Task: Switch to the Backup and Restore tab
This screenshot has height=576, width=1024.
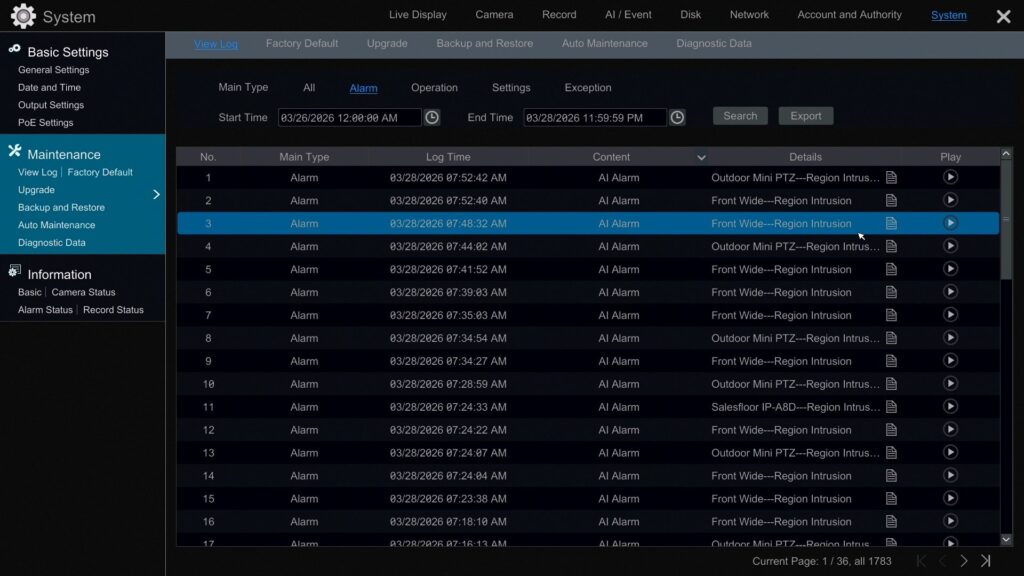Action: pyautogui.click(x=484, y=43)
